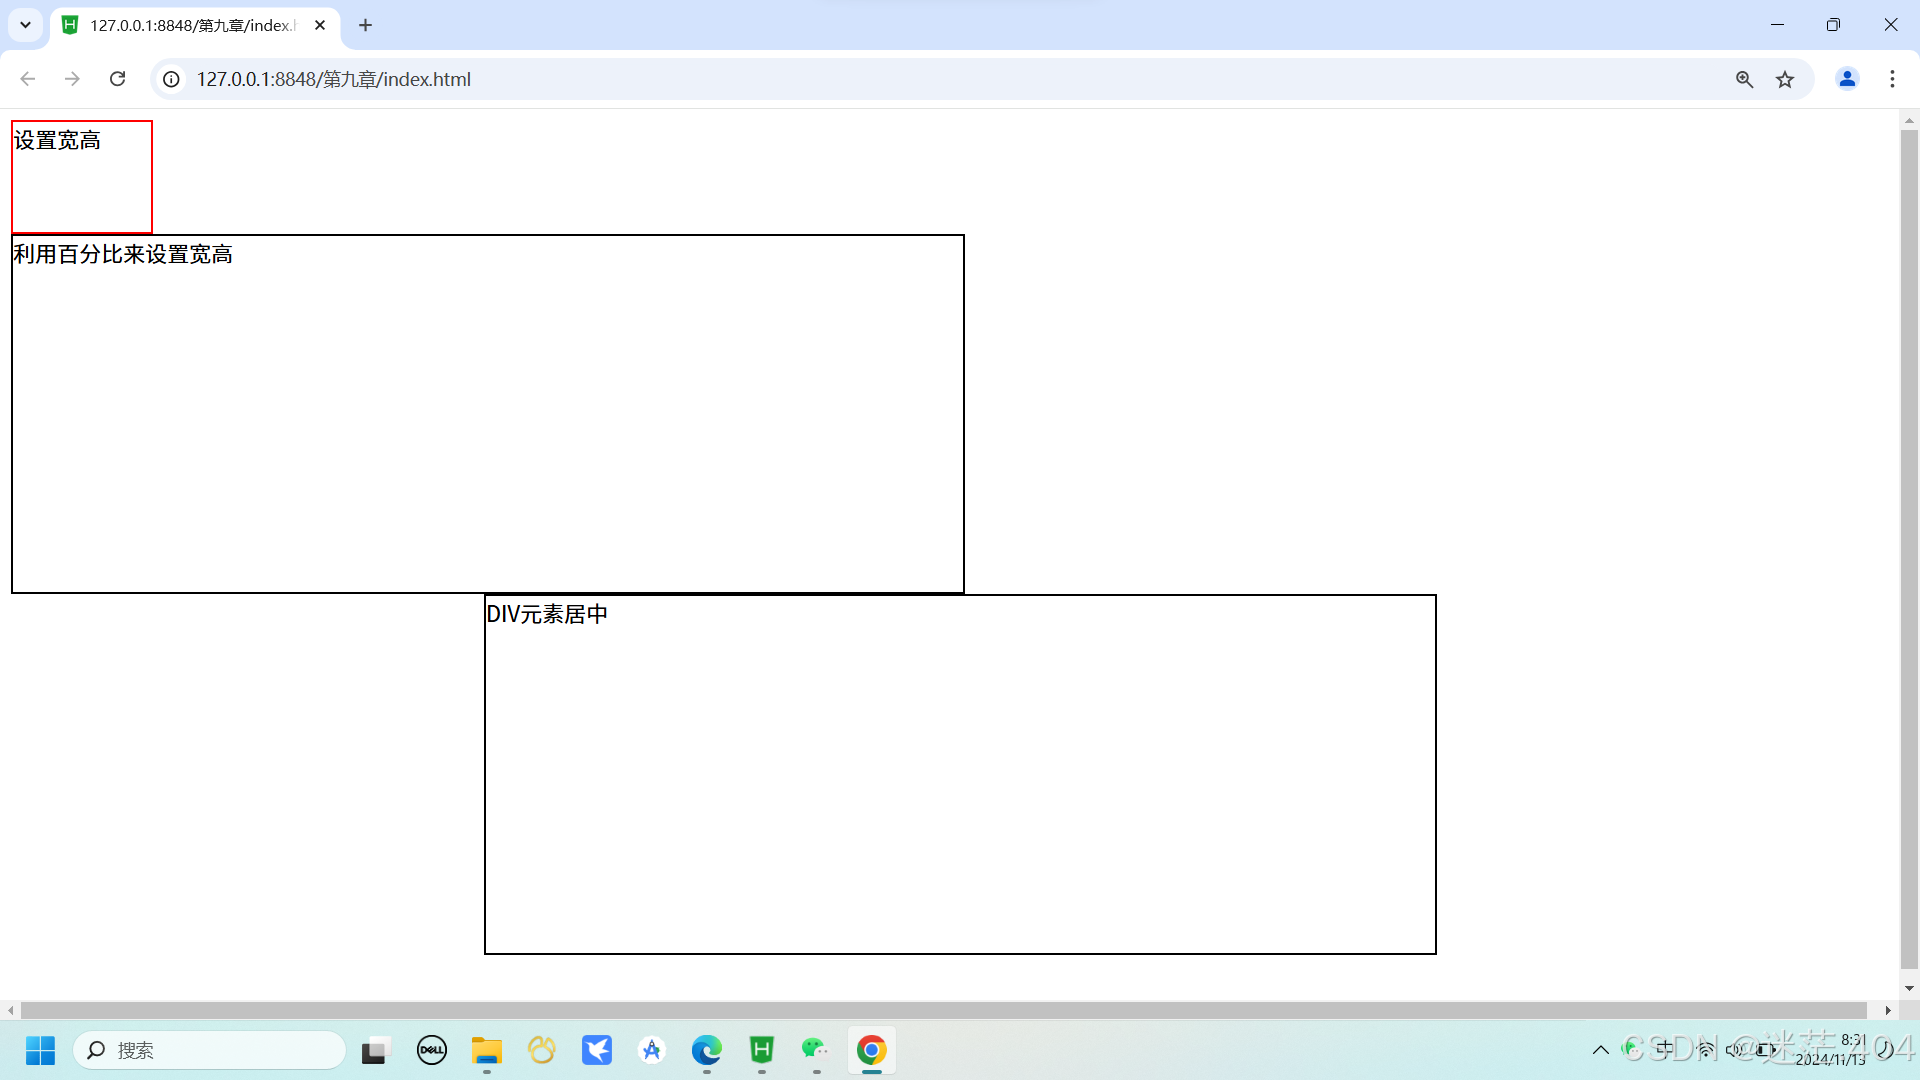Close the index.html tab

320,25
